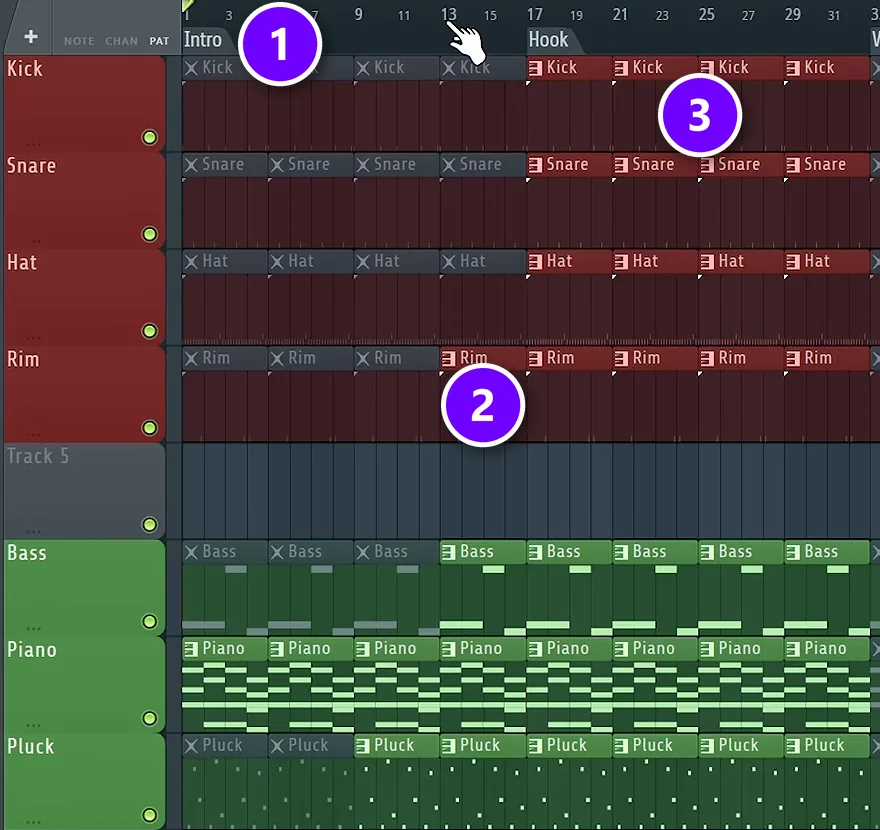
Task: Click muted X icon on Kick clip at bar 9
Action: point(363,68)
